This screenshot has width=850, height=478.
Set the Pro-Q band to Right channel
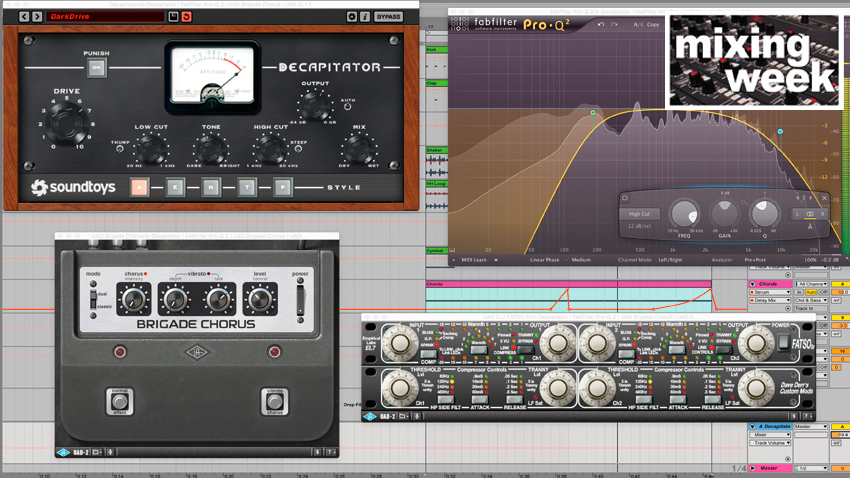tap(822, 215)
